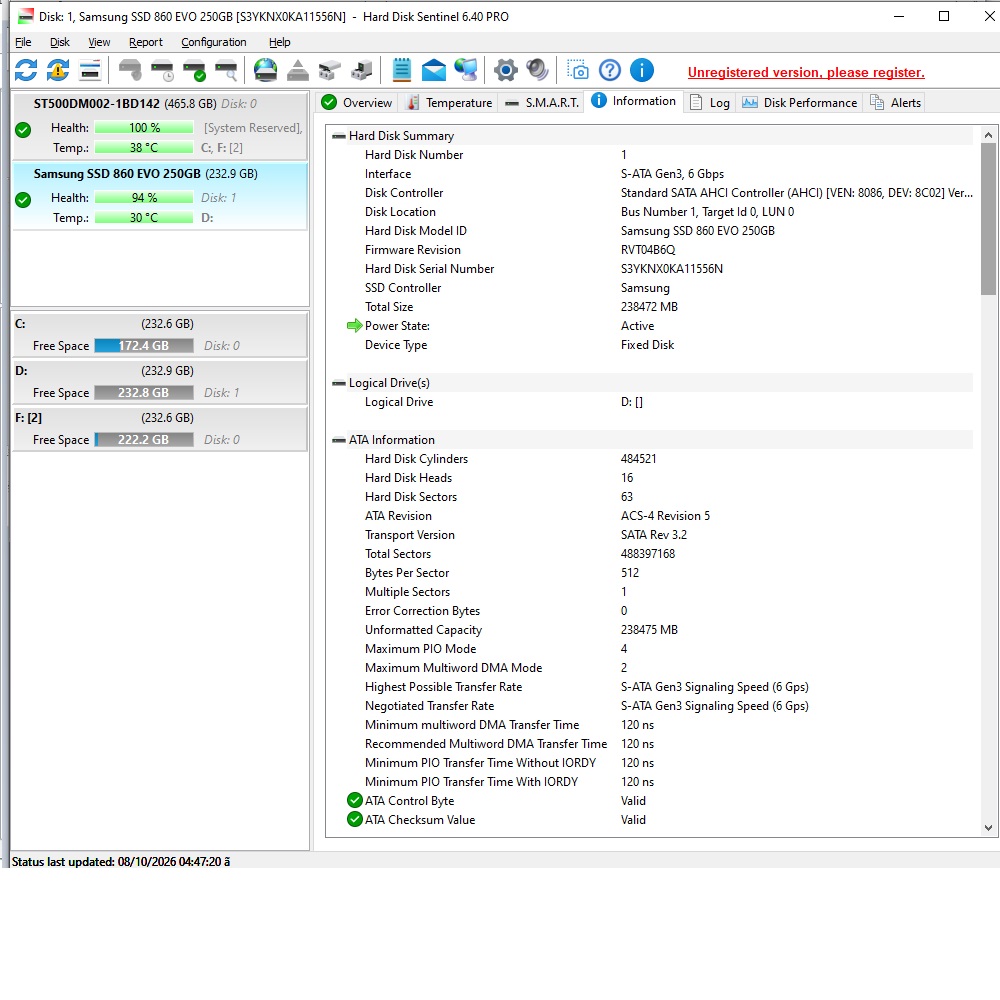
Task: Click the information panel scroll up arrow
Action: (x=988, y=135)
